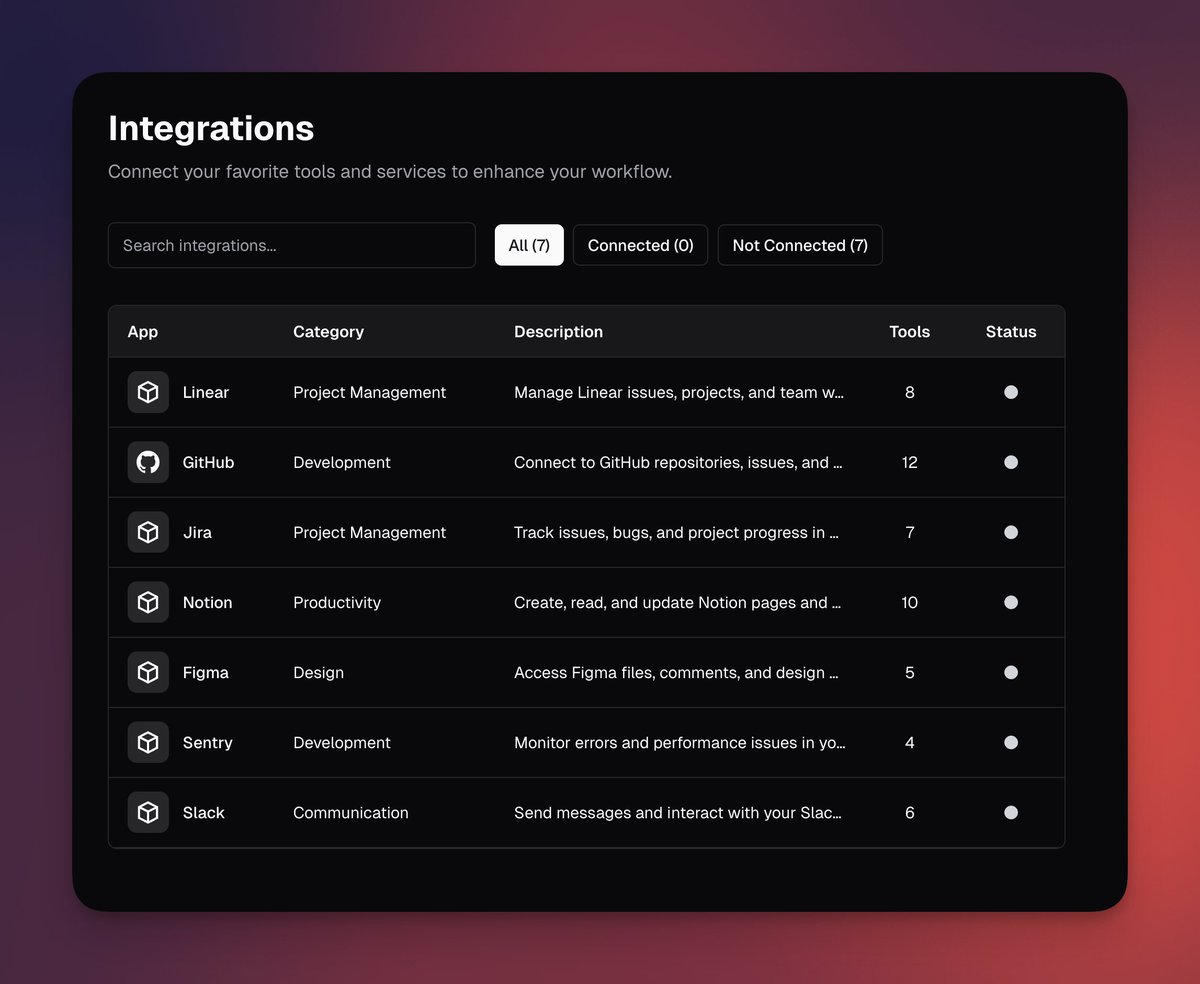Click the status dot in the Notion row

click(x=1011, y=602)
